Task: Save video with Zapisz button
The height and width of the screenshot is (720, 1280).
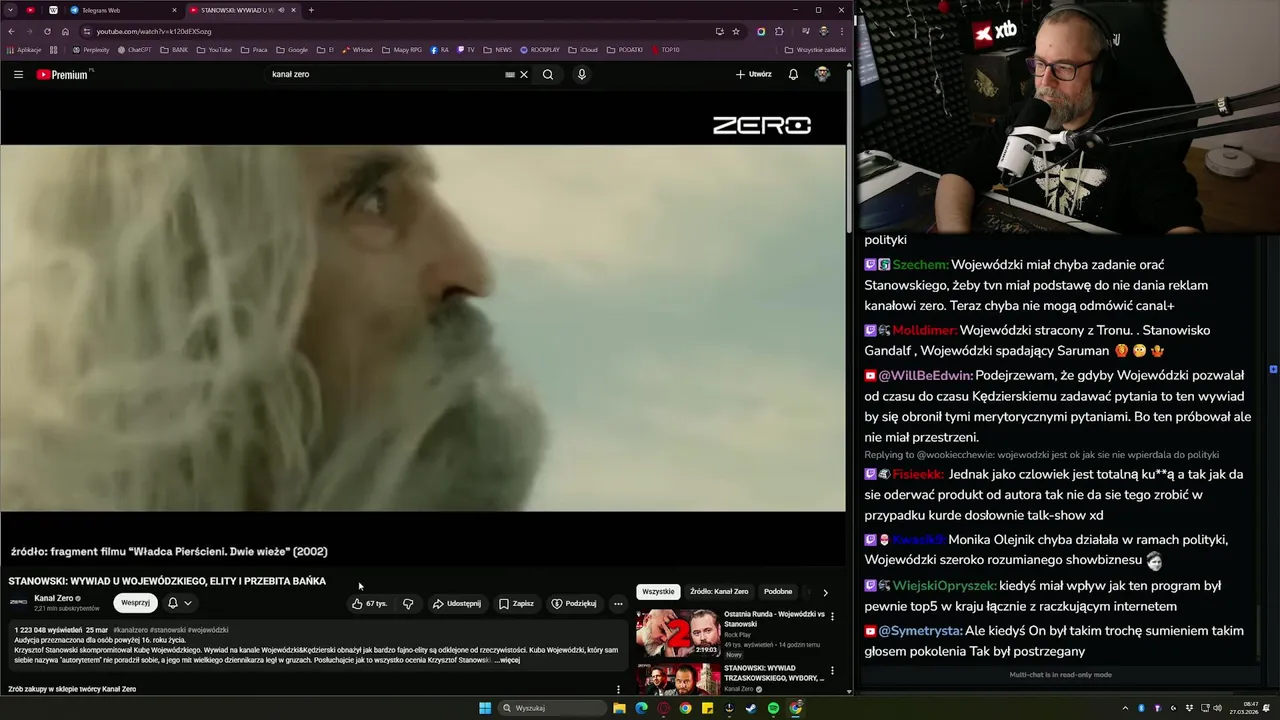Action: pos(517,604)
